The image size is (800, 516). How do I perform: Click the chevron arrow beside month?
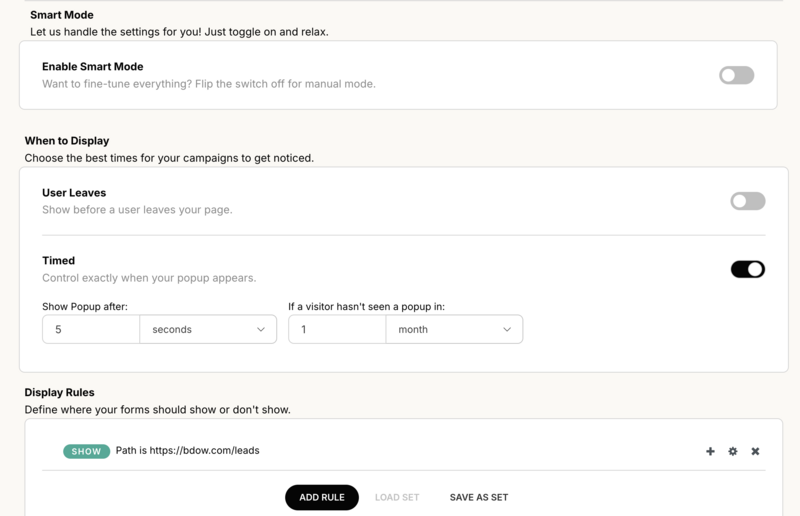coord(507,329)
